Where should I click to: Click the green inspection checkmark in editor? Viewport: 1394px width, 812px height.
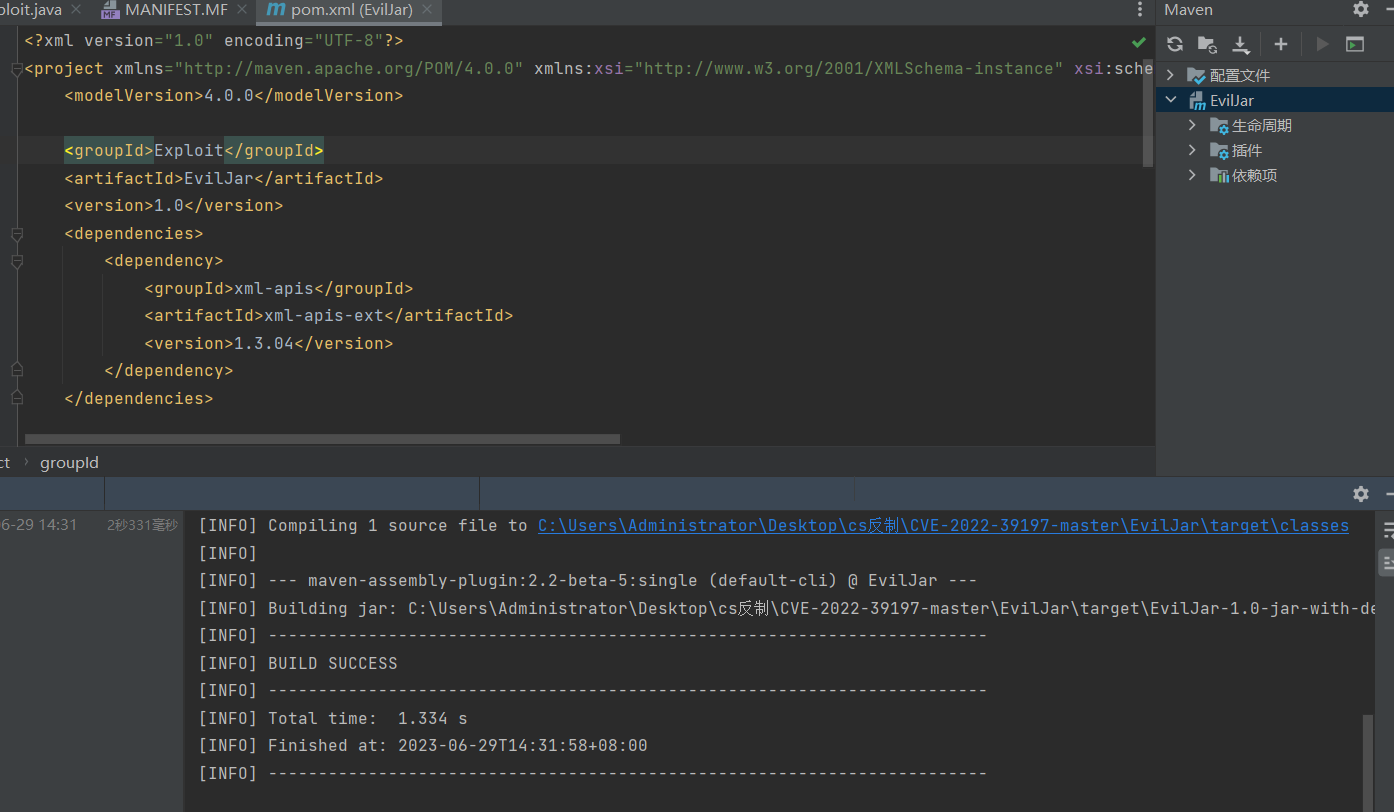(x=1139, y=42)
